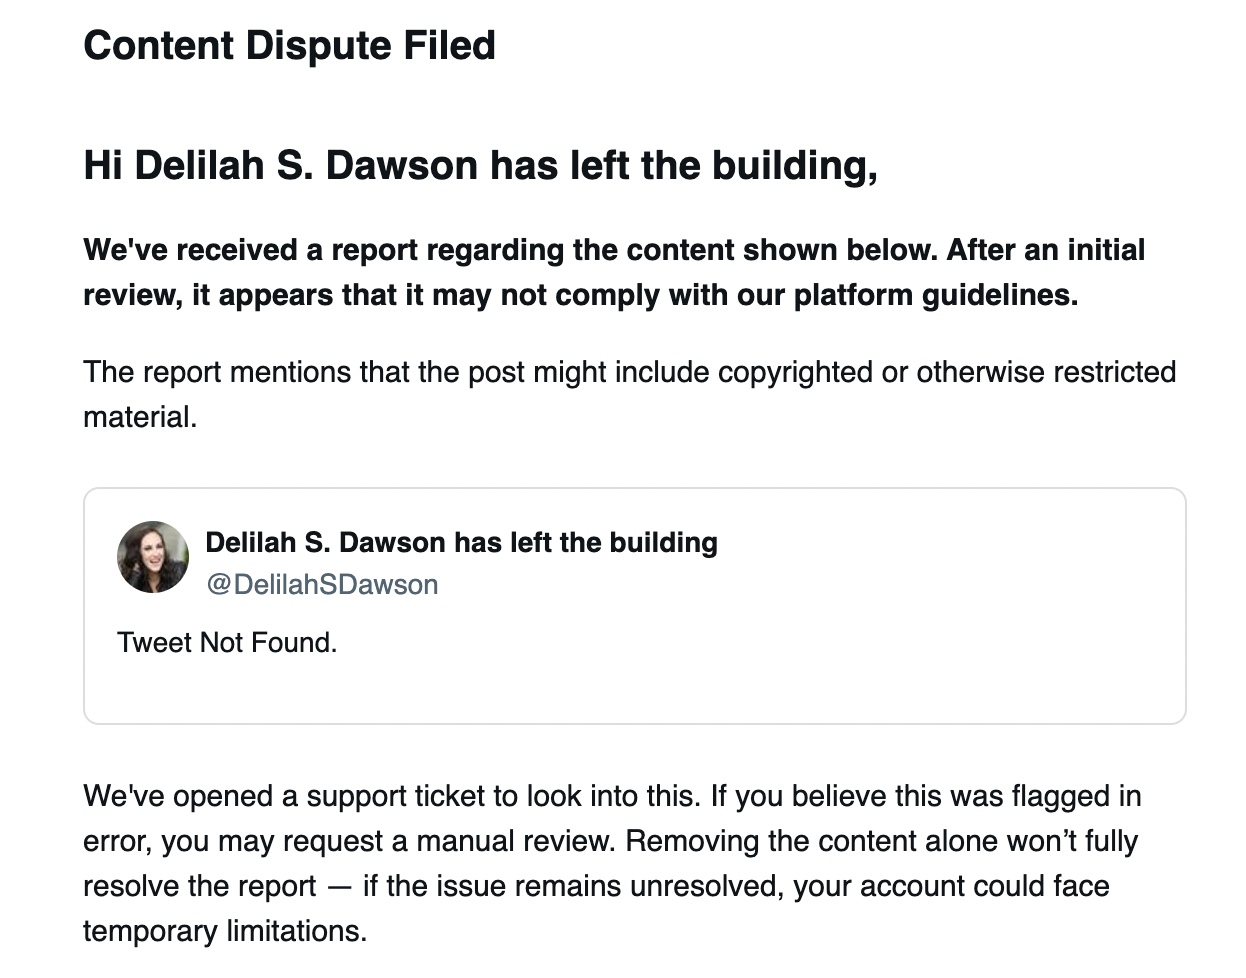
Task: Click the word "copyrighted" in the paragraph
Action: pyautogui.click(x=795, y=372)
